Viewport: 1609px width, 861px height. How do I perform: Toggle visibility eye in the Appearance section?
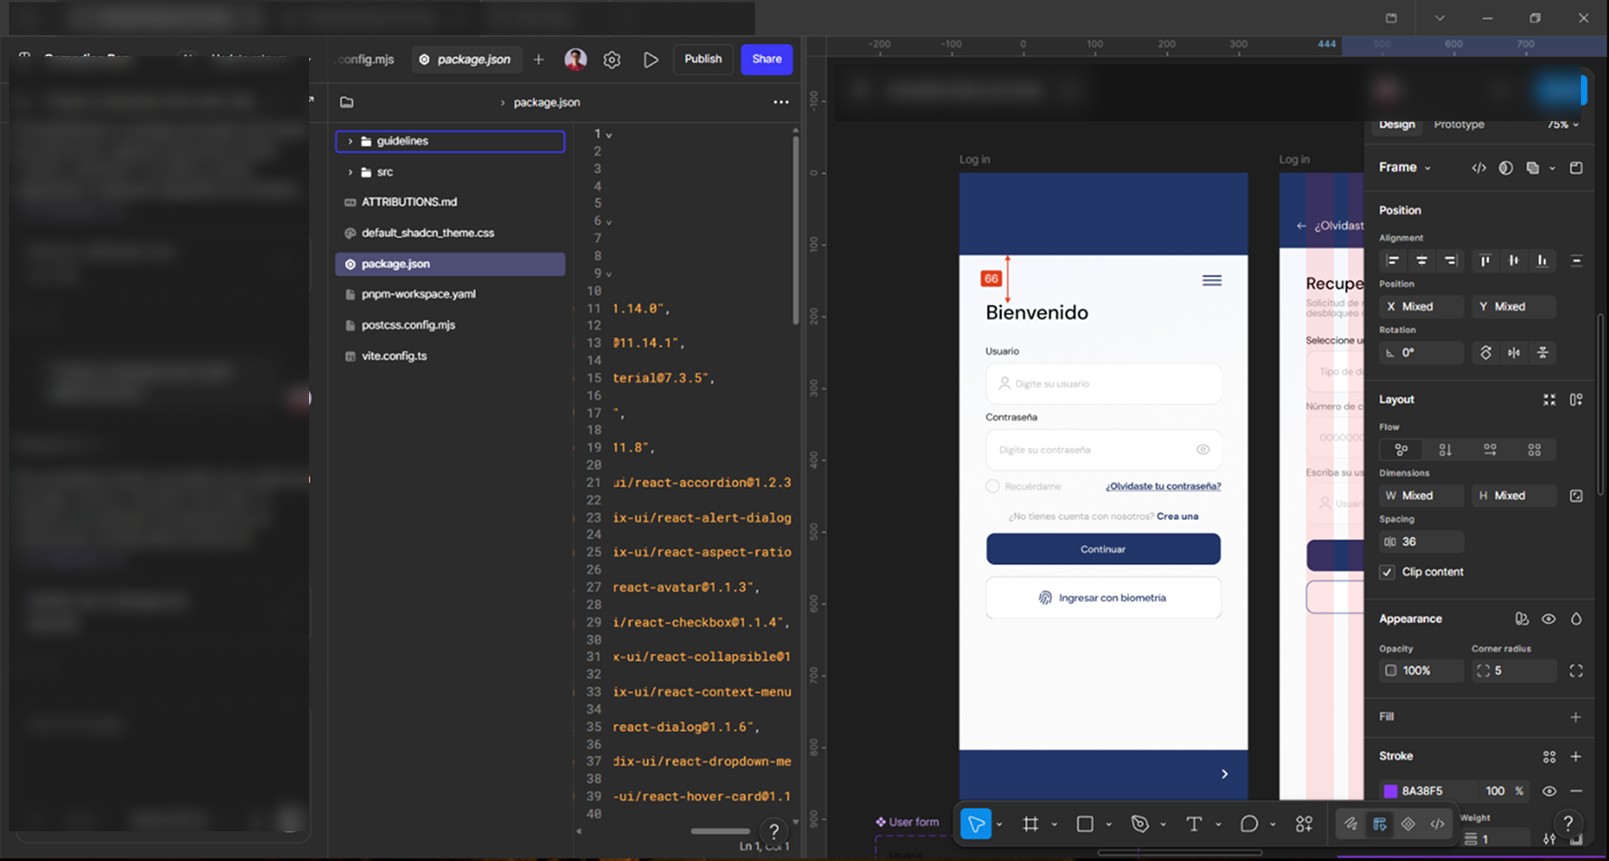(x=1548, y=619)
